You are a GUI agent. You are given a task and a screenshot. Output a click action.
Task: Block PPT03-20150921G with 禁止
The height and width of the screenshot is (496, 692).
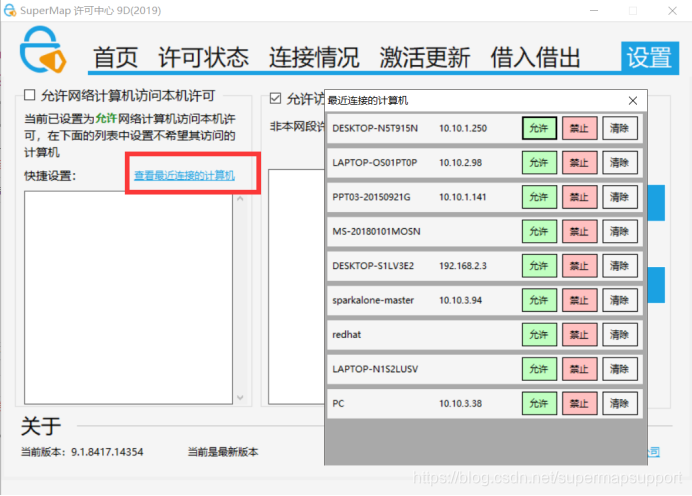[x=579, y=197]
